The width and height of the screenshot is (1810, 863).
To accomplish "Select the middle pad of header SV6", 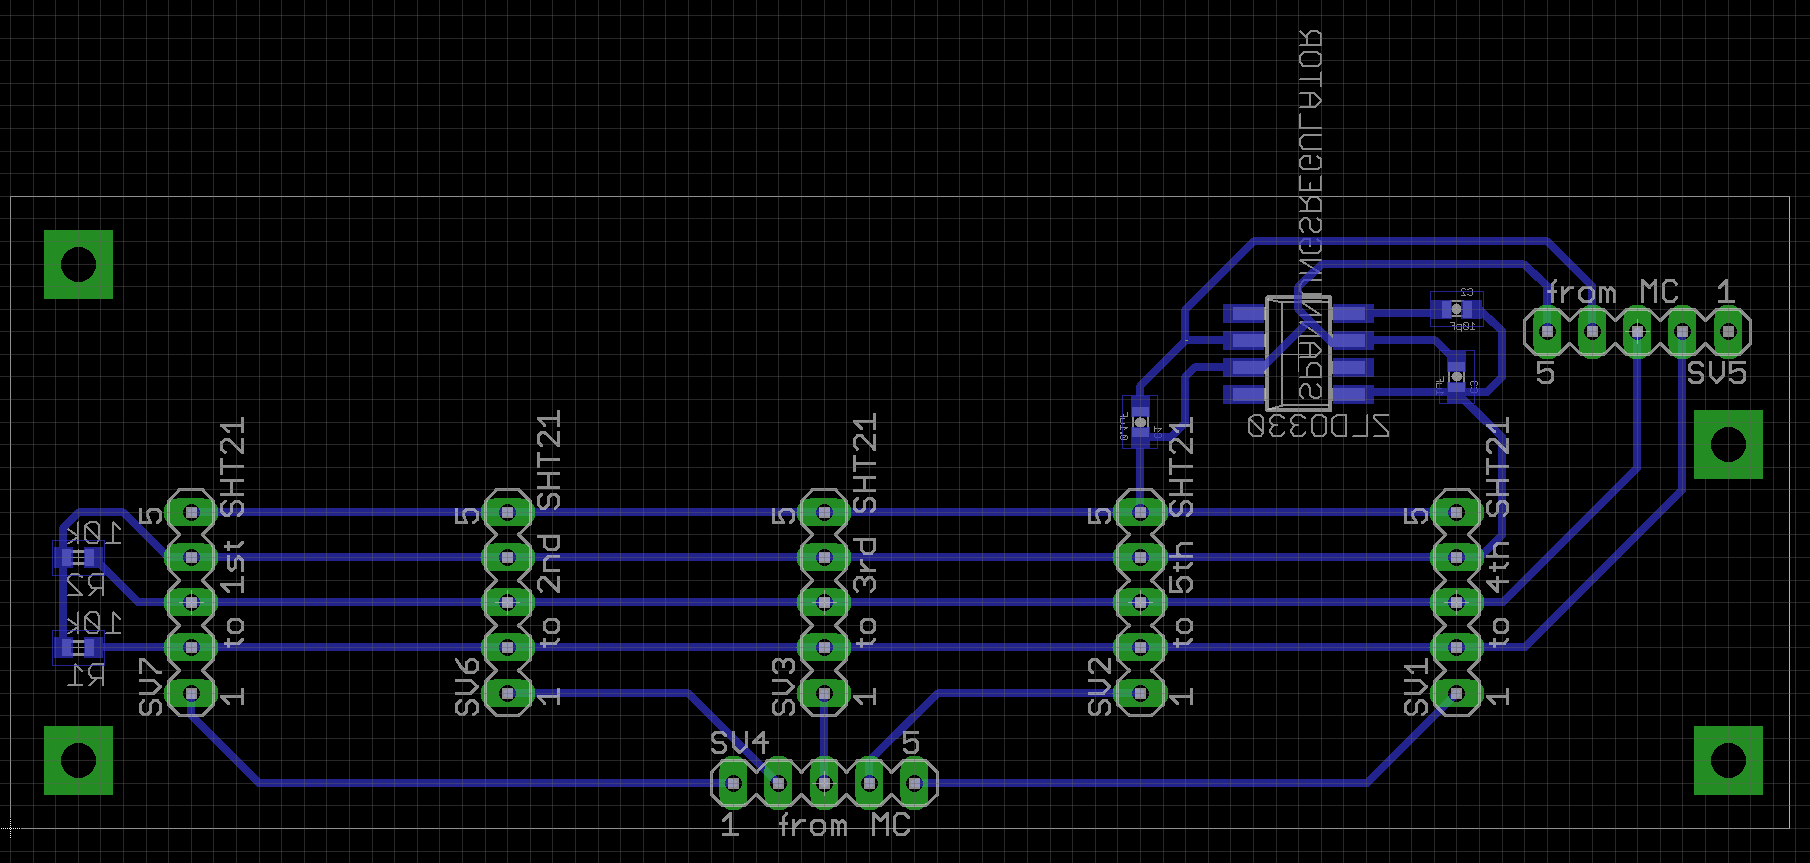I will click(507, 602).
